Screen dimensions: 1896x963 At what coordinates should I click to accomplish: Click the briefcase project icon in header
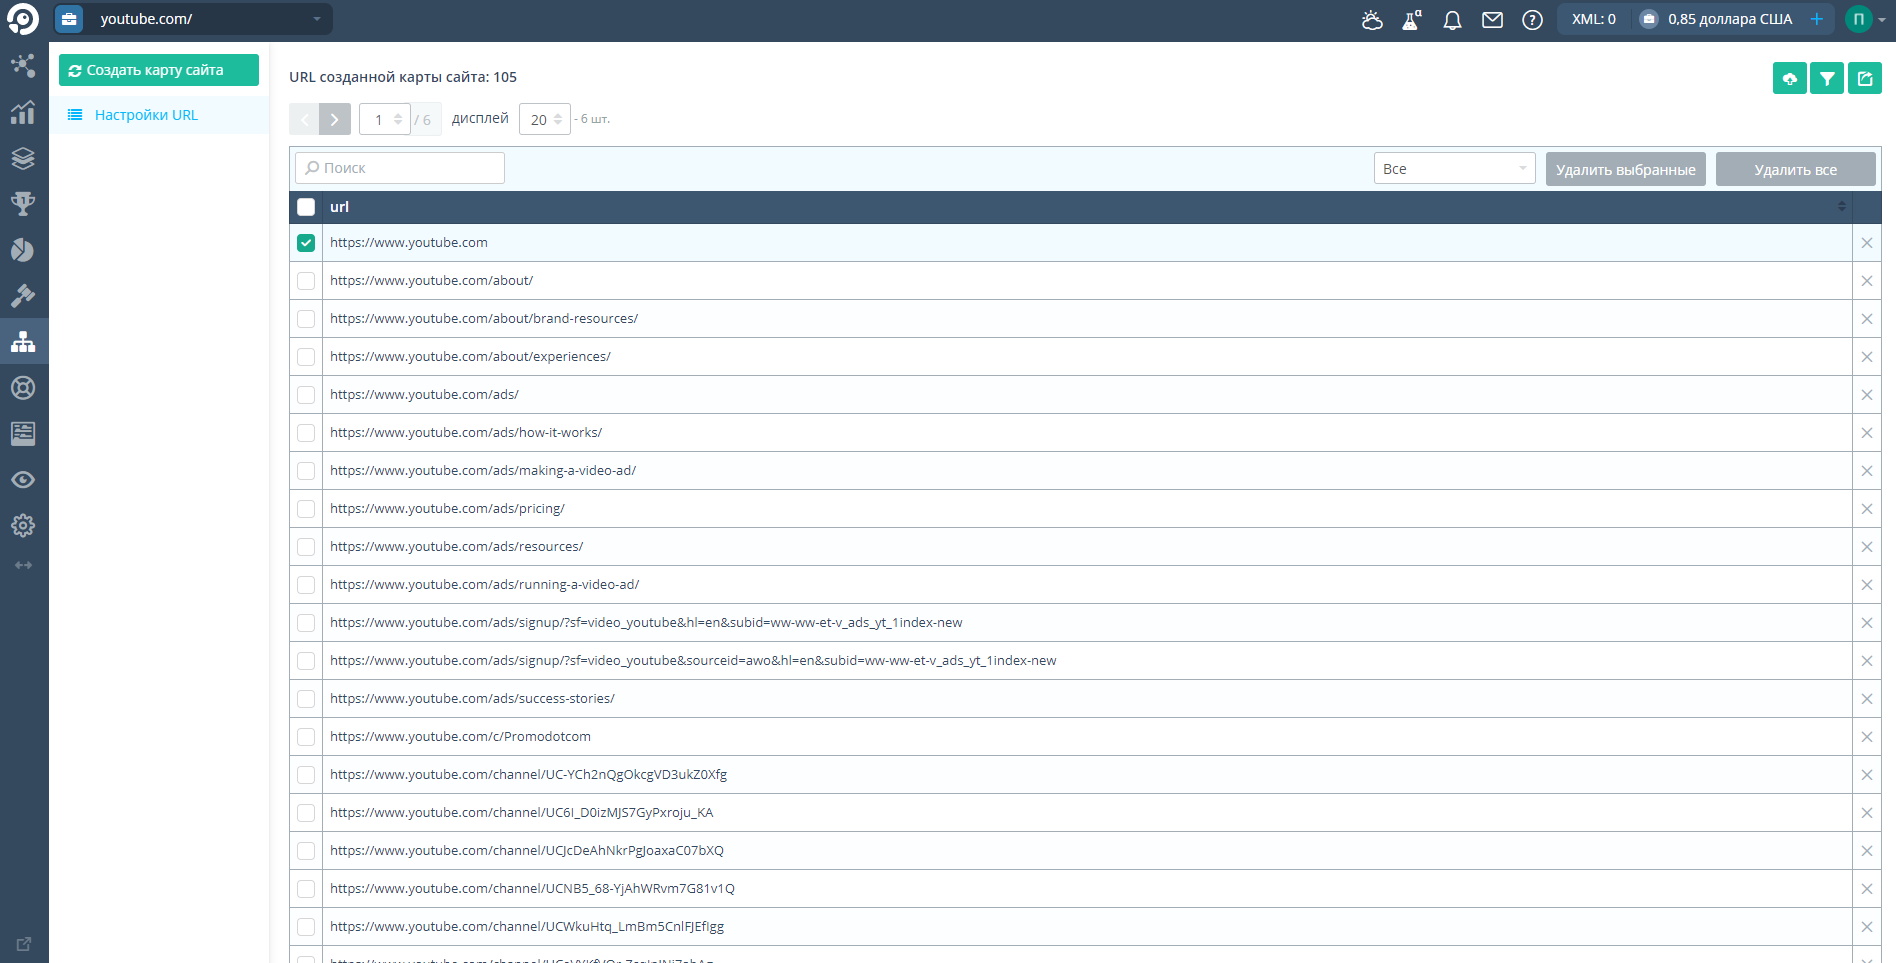click(69, 19)
